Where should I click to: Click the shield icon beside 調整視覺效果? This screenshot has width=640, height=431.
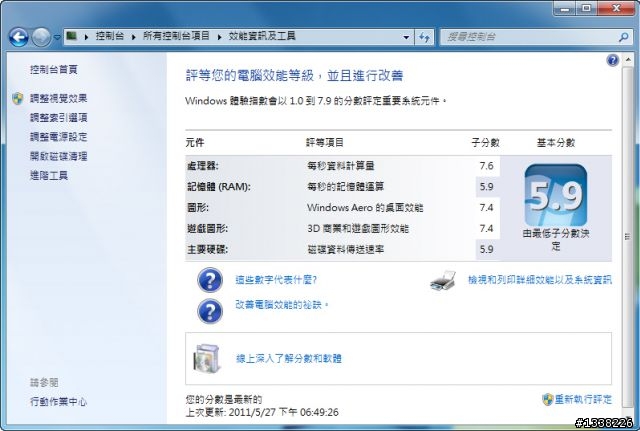18,98
